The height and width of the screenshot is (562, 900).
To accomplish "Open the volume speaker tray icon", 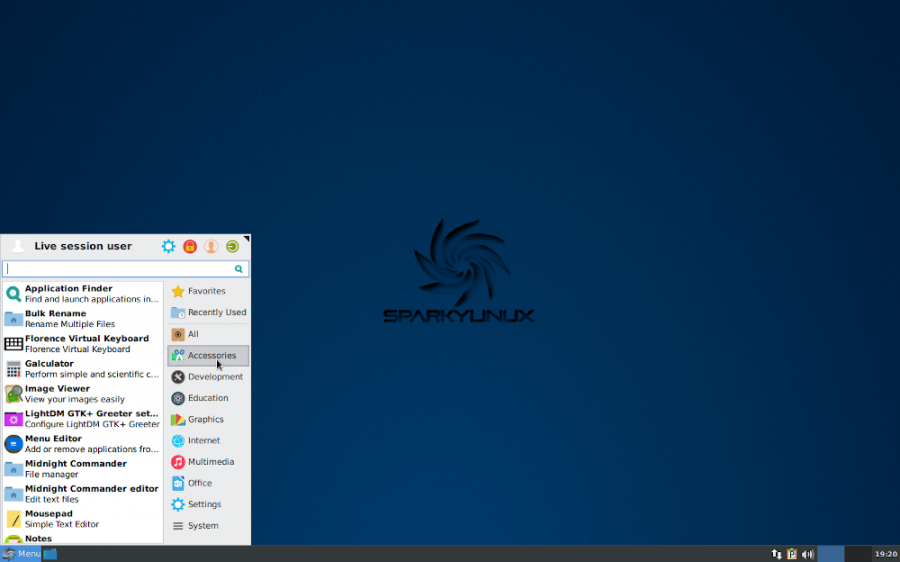I will pos(808,554).
